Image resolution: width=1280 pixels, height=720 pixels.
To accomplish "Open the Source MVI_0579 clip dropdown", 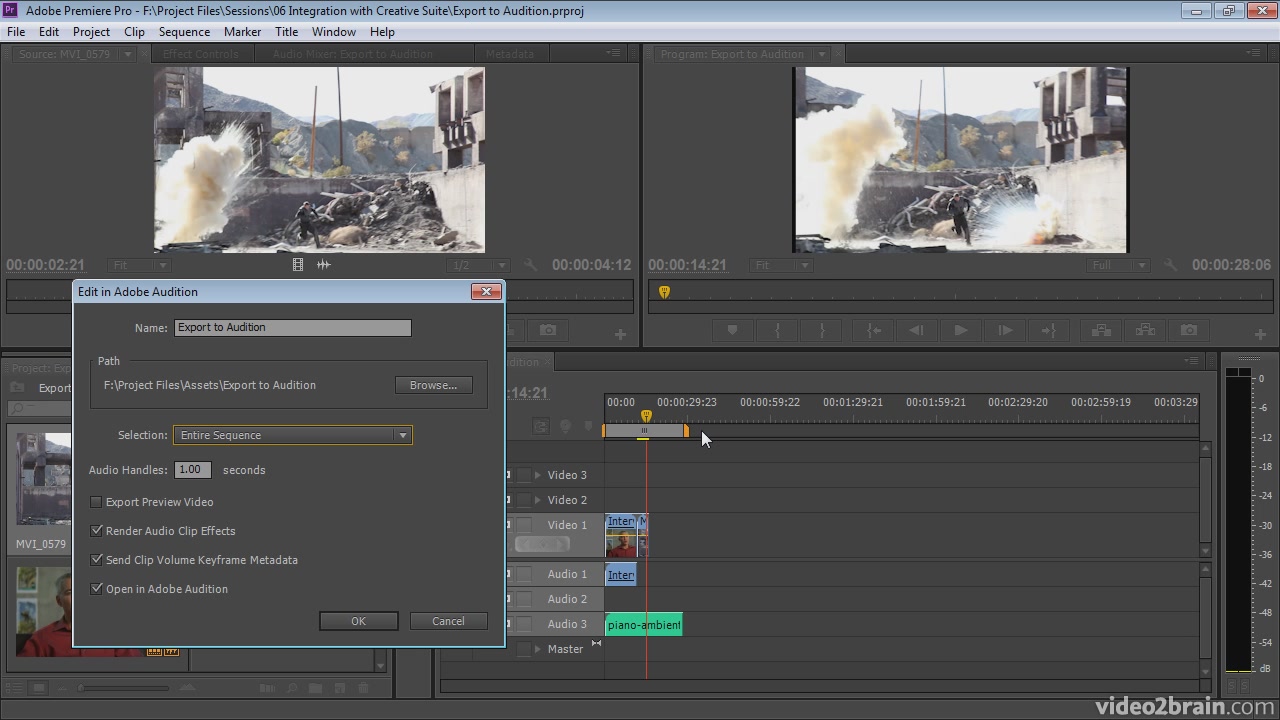I will click(127, 54).
